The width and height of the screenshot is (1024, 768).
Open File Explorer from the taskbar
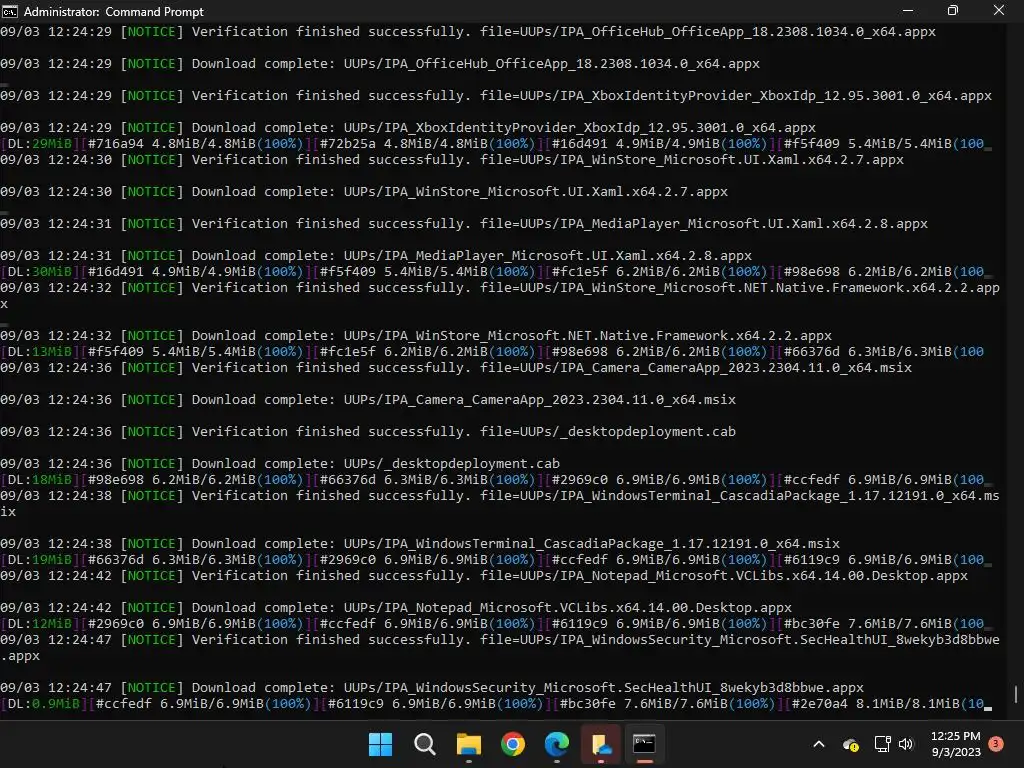coord(468,744)
